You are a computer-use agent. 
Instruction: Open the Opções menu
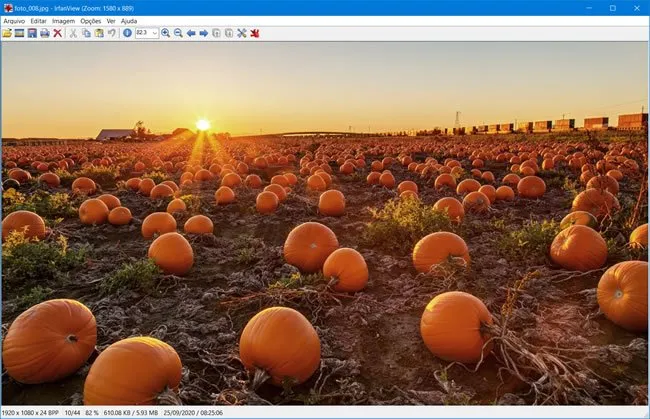[90, 21]
